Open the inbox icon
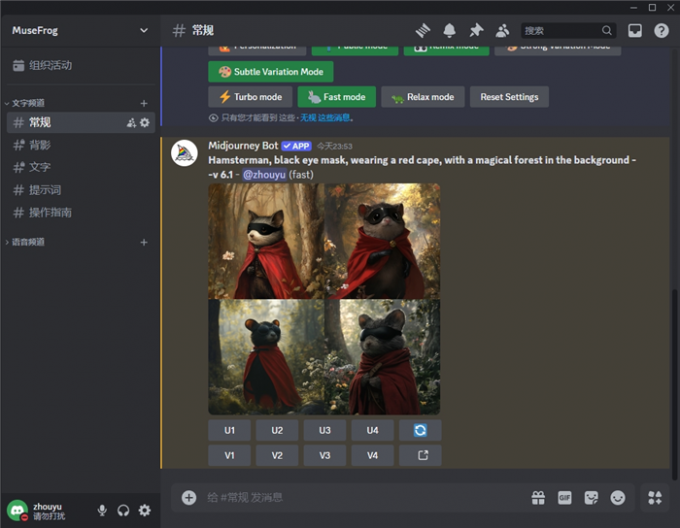 [x=635, y=30]
